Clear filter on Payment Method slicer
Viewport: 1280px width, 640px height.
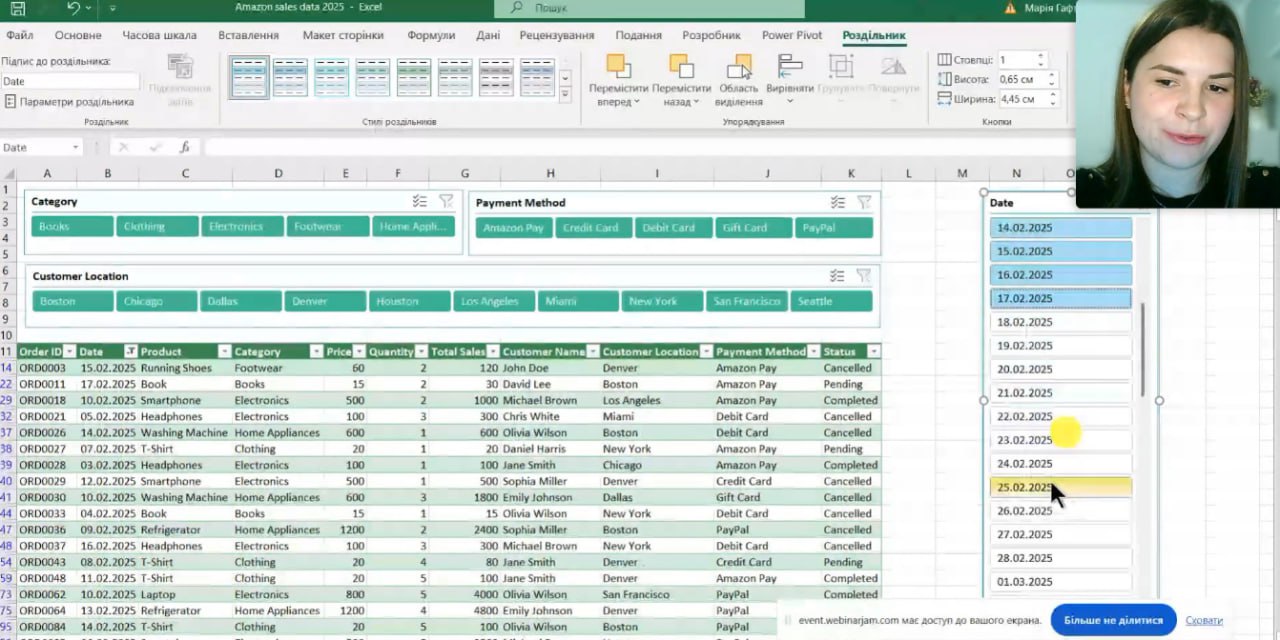(x=864, y=203)
